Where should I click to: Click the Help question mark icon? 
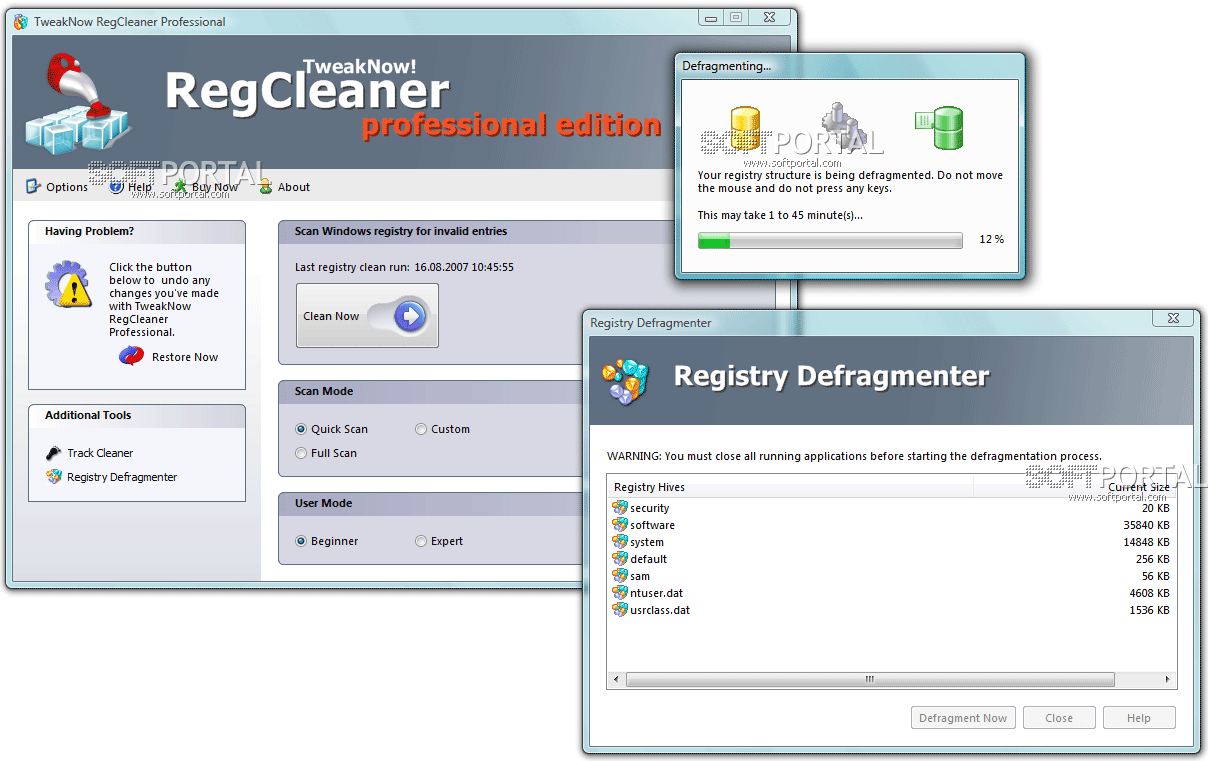pos(117,186)
